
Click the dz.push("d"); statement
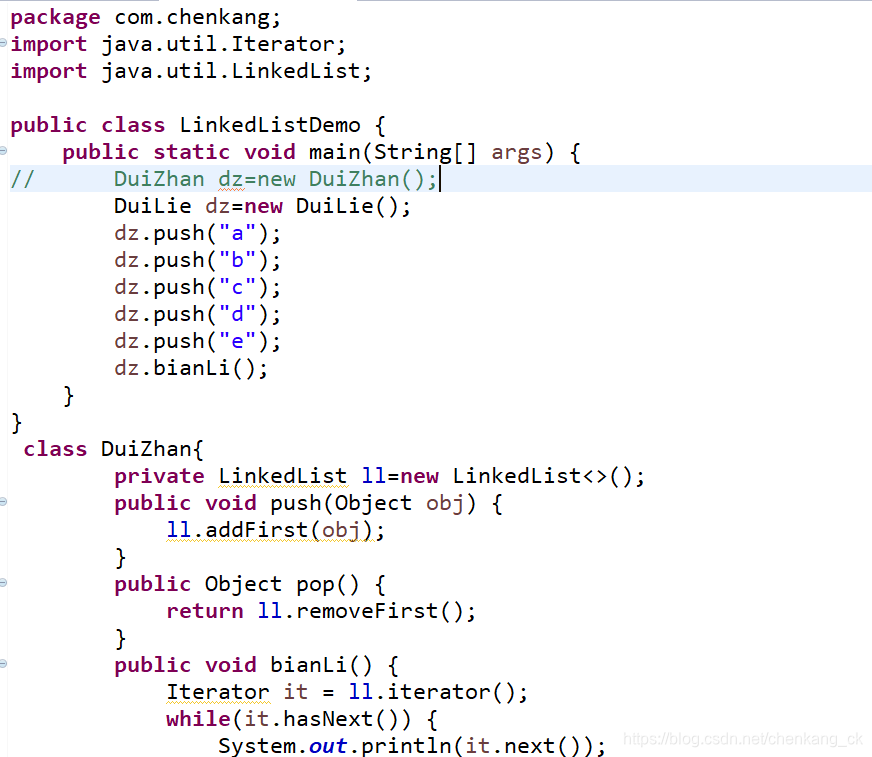[197, 315]
